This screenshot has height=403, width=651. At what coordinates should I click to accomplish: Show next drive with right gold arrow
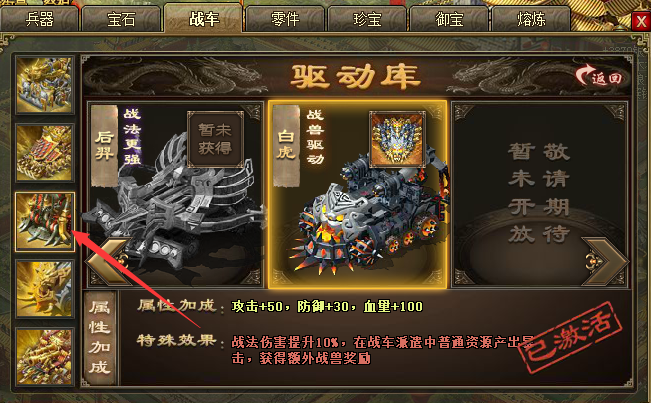coord(604,261)
